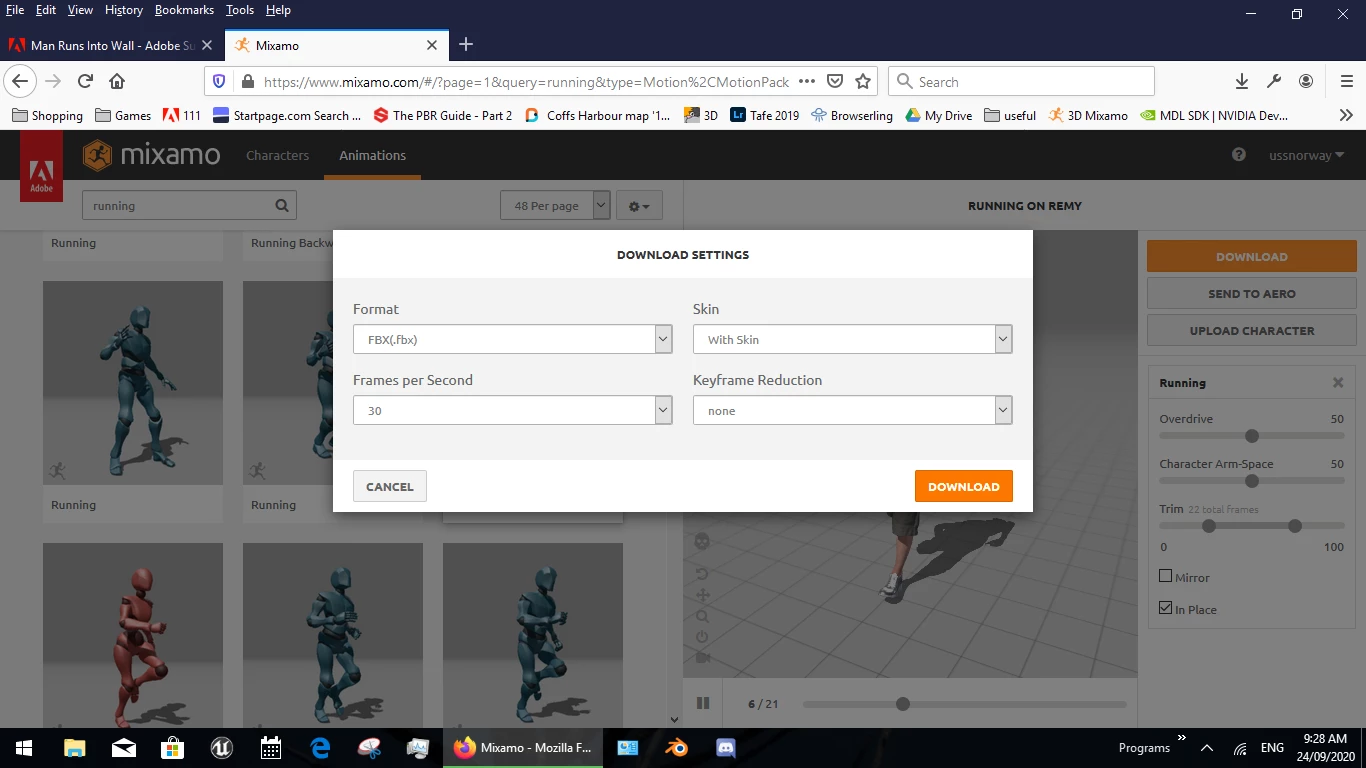Click the Pocket save icon in address bar
Screen dimensions: 1366x768
(x=835, y=81)
